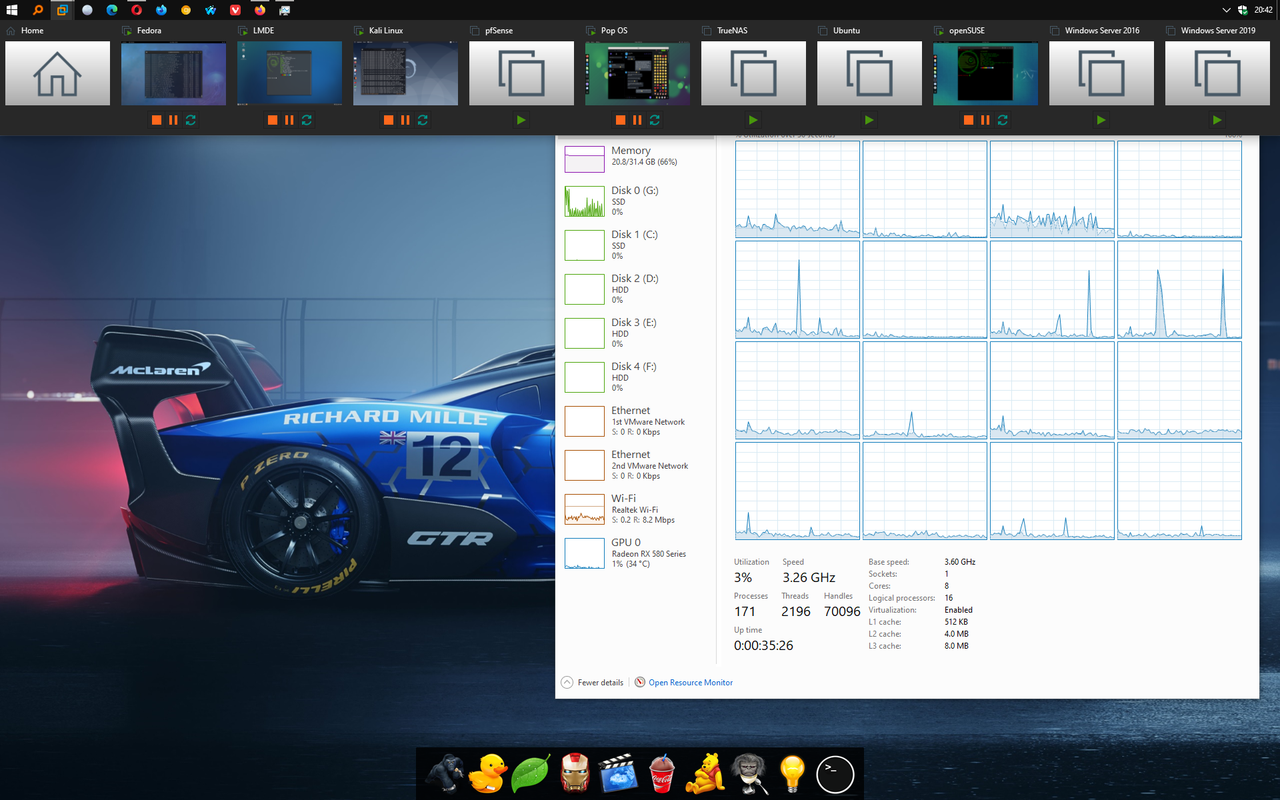Open the Pop OS VM thumbnail preview

tap(637, 74)
